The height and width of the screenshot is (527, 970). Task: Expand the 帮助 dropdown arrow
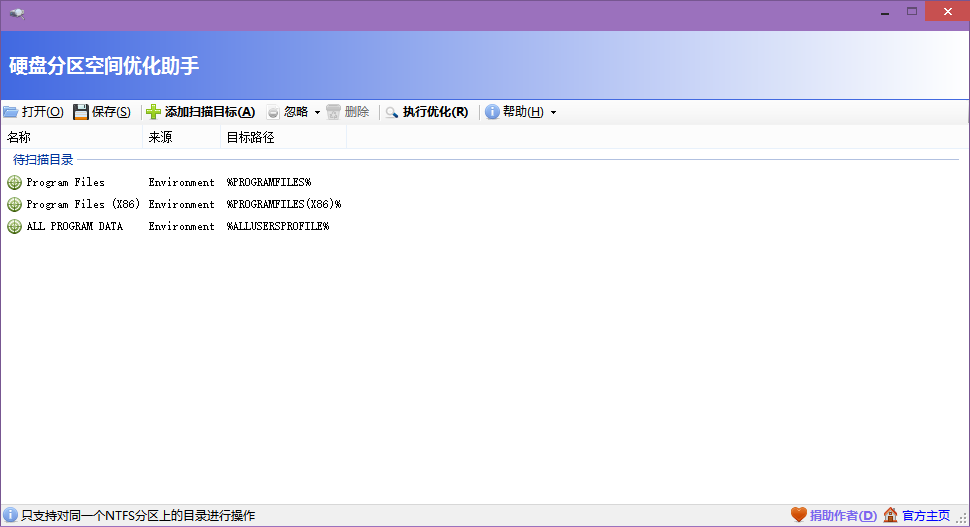553,113
